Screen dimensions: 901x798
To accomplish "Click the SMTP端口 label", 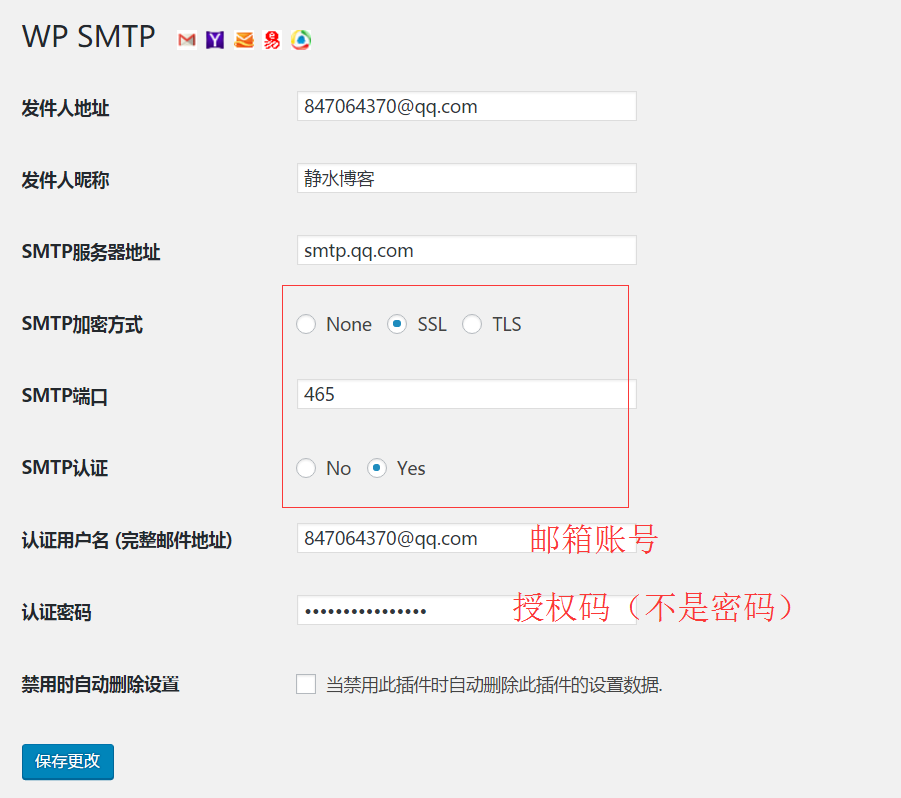I will click(65, 396).
